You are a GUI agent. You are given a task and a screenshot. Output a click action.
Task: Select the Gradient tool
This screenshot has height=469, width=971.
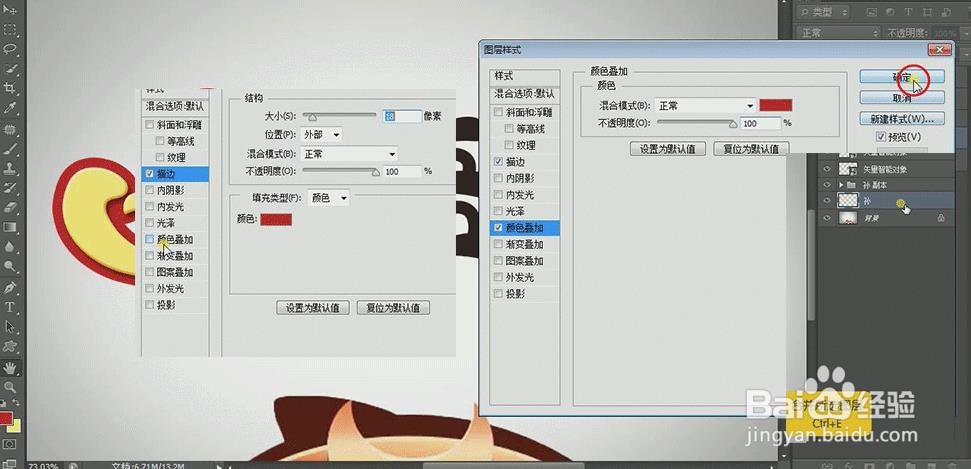click(x=10, y=227)
